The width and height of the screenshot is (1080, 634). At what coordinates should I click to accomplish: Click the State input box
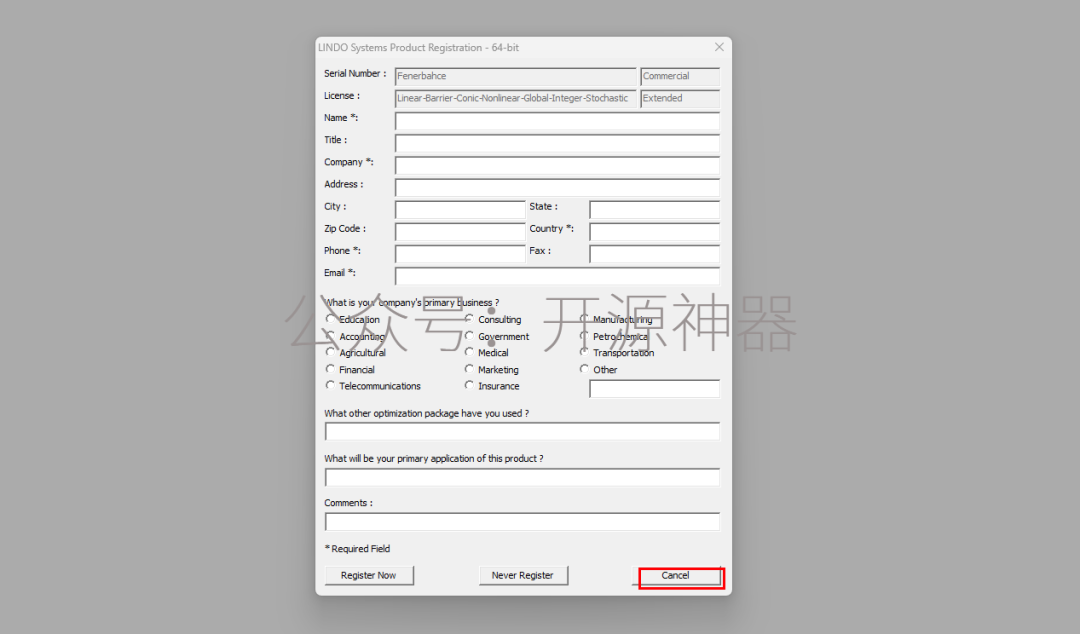654,209
